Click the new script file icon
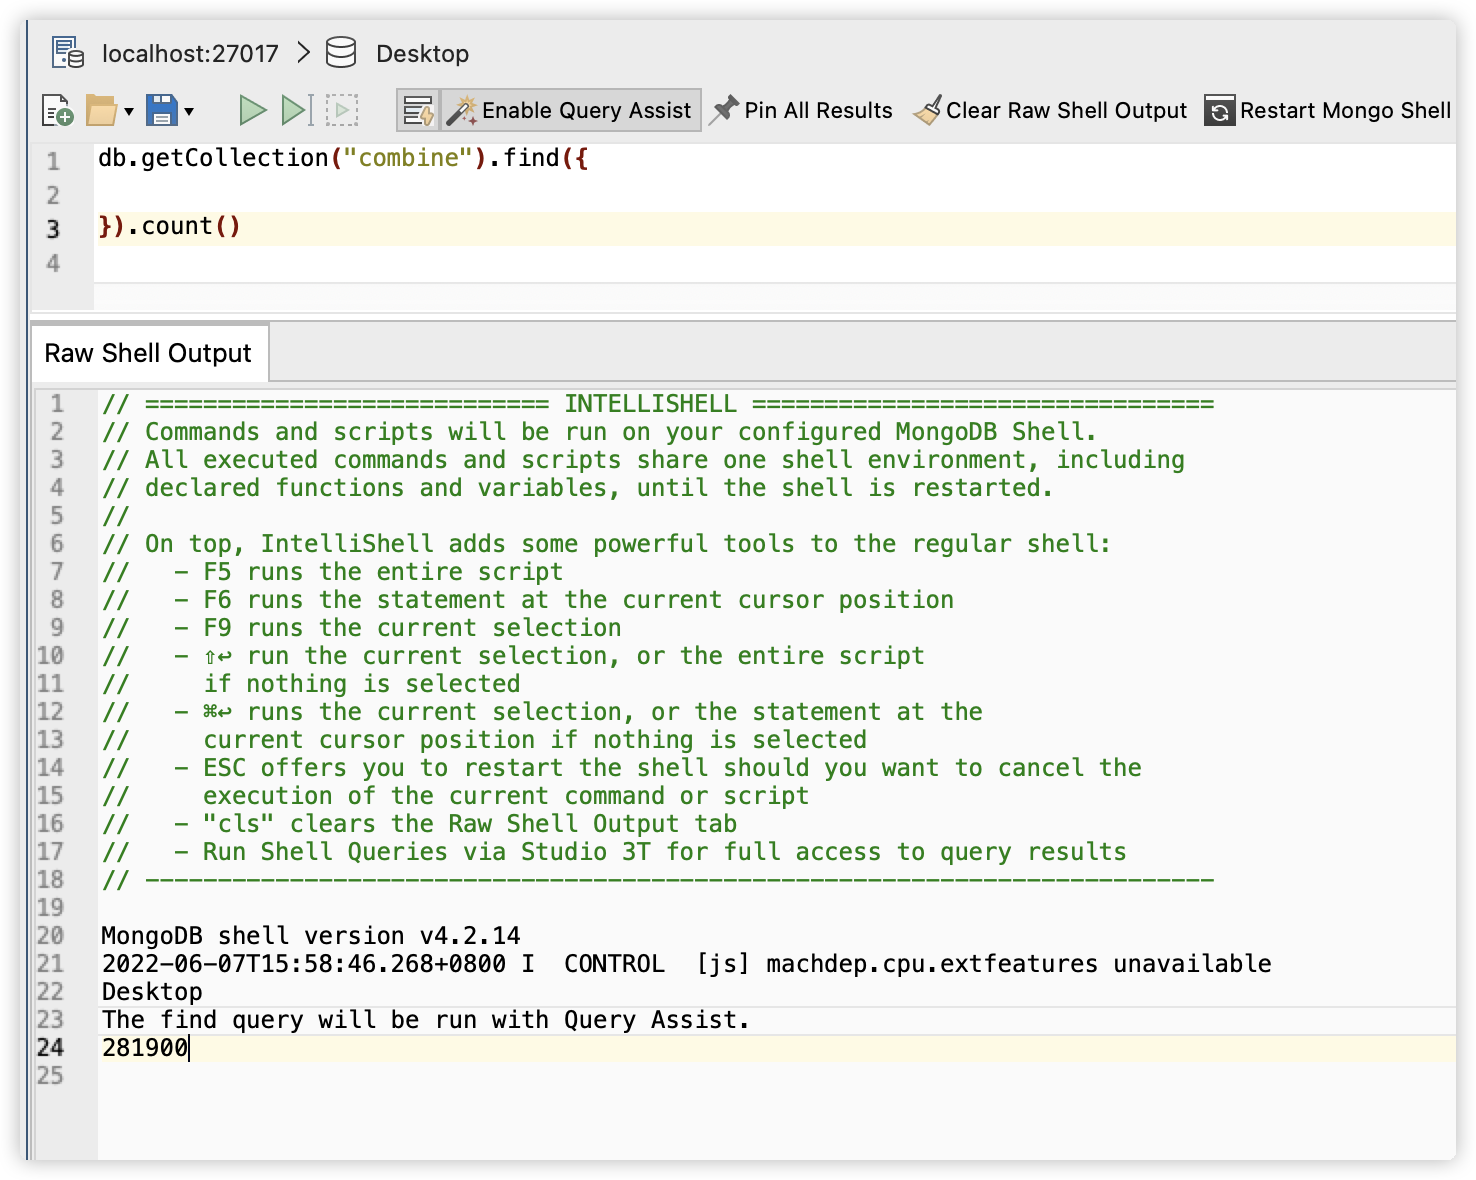Image resolution: width=1476 pixels, height=1180 pixels. [x=57, y=110]
